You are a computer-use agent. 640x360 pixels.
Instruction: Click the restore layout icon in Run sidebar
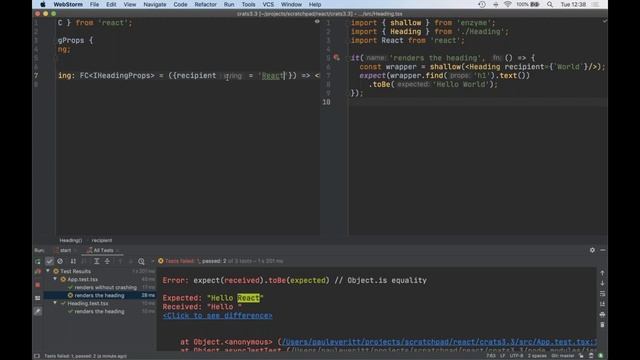(38, 298)
